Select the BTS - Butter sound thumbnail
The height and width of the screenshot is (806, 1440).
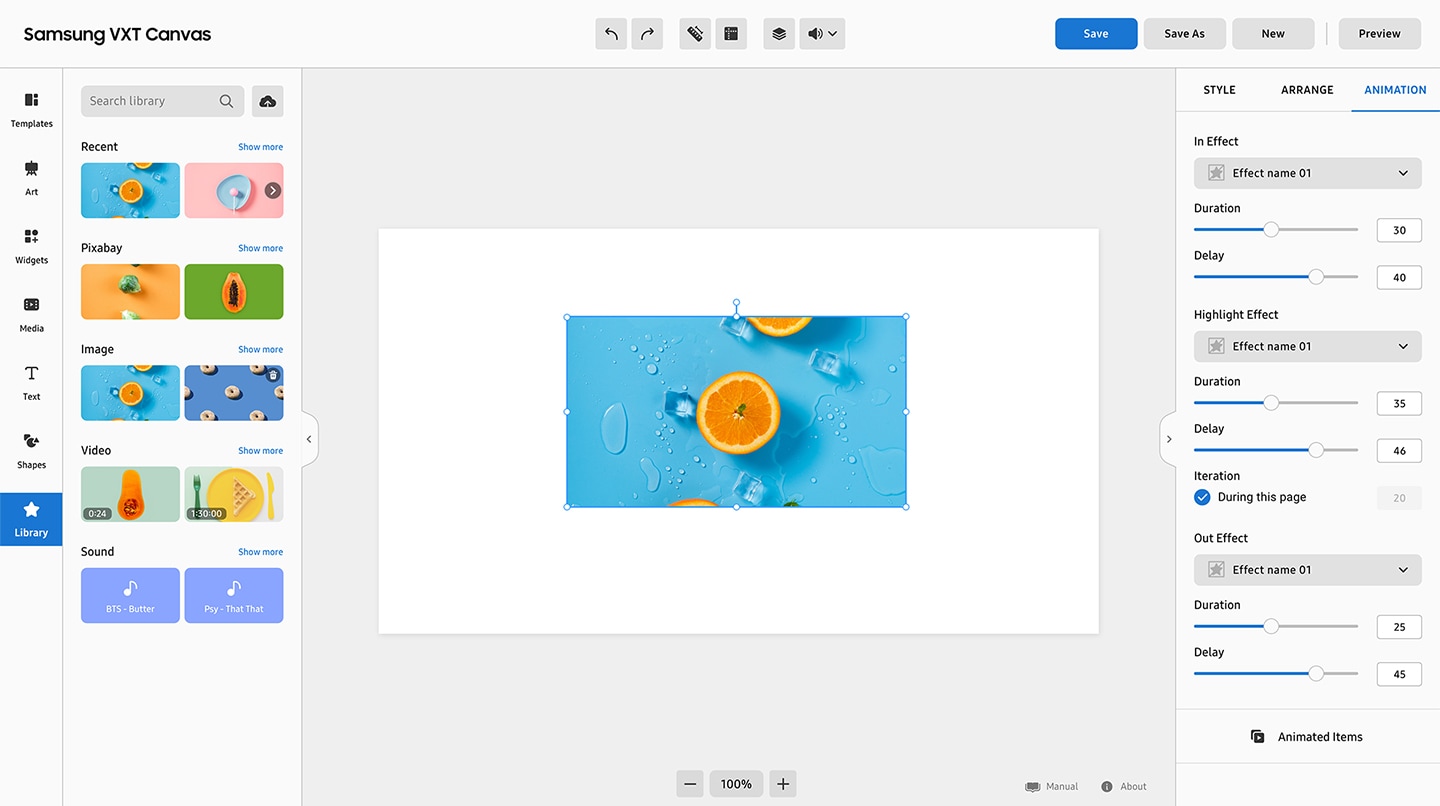130,596
